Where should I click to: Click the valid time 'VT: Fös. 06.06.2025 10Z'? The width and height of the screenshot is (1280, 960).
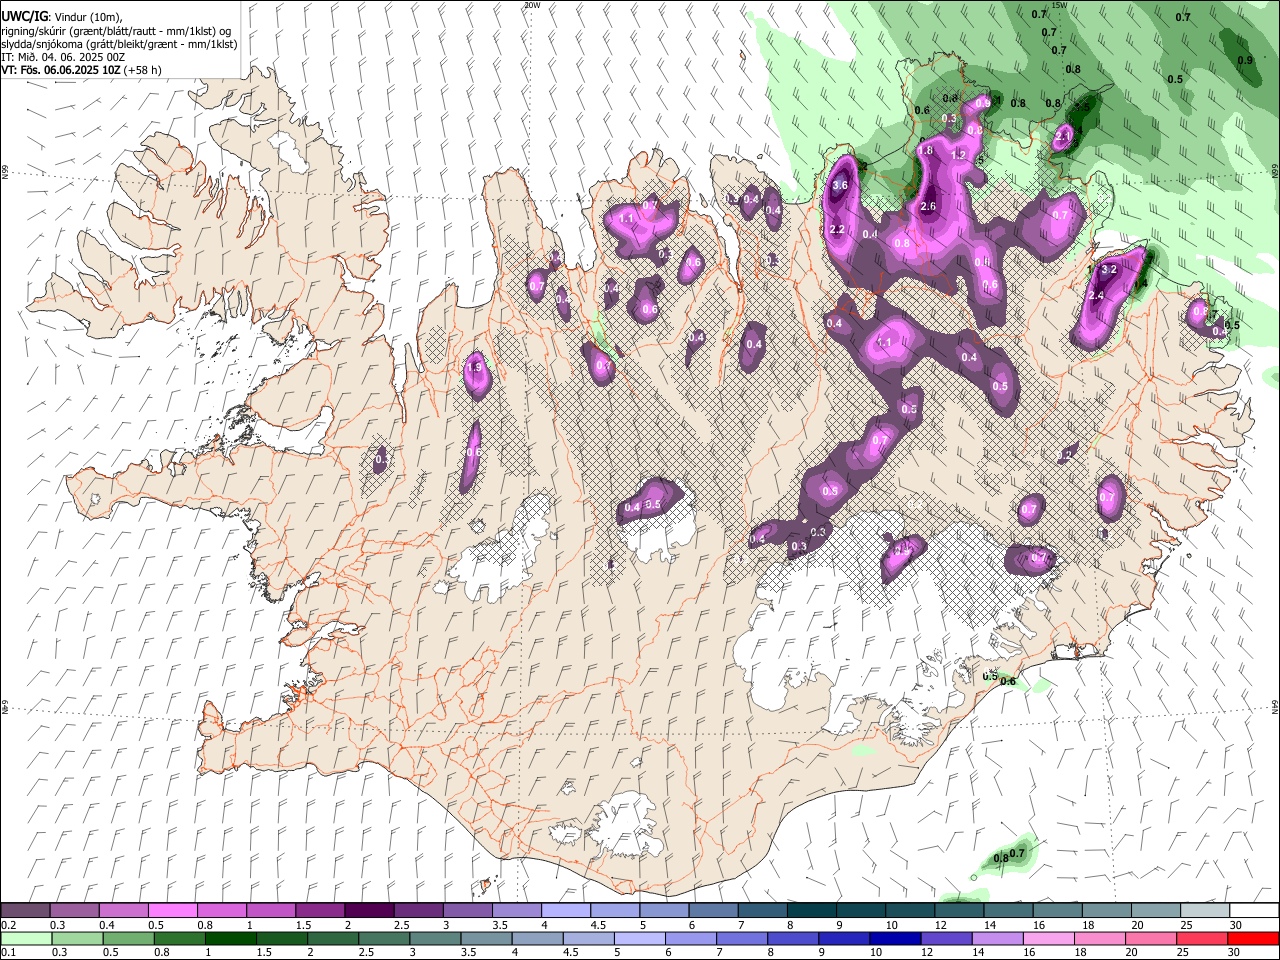coord(61,70)
